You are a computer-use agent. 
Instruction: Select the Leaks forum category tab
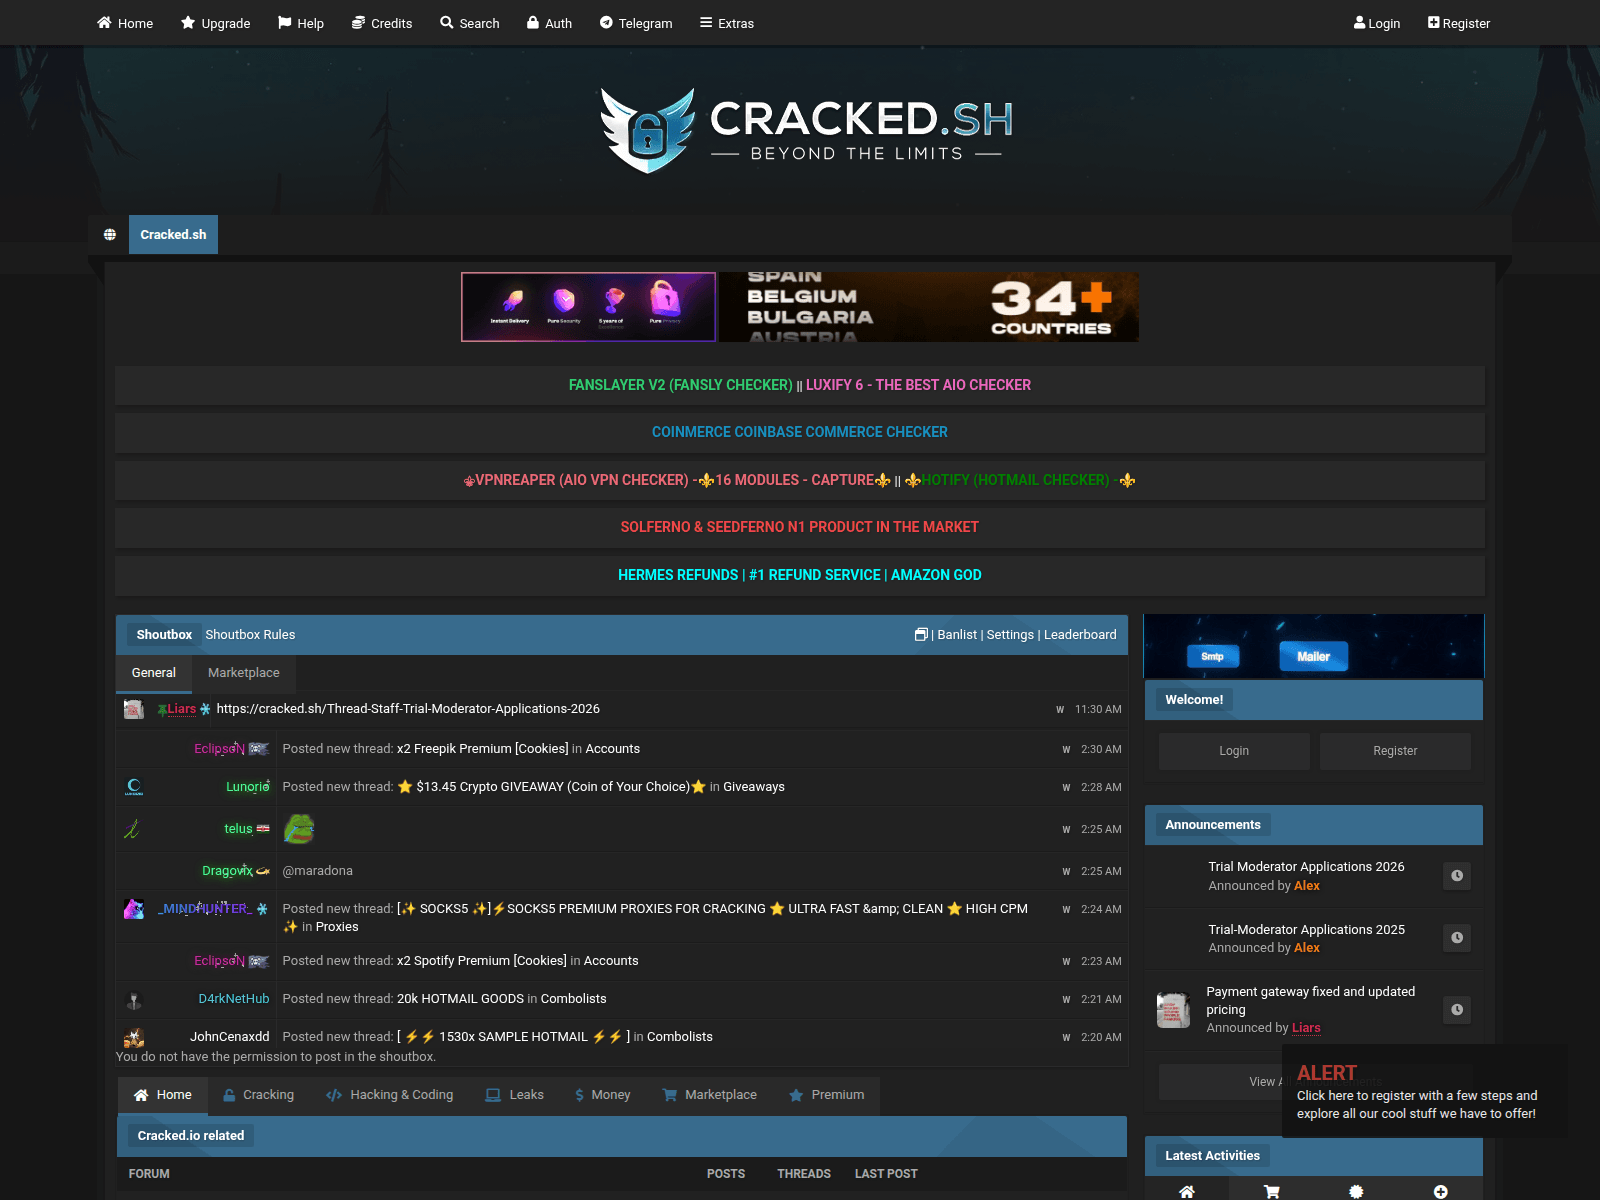pos(515,1095)
